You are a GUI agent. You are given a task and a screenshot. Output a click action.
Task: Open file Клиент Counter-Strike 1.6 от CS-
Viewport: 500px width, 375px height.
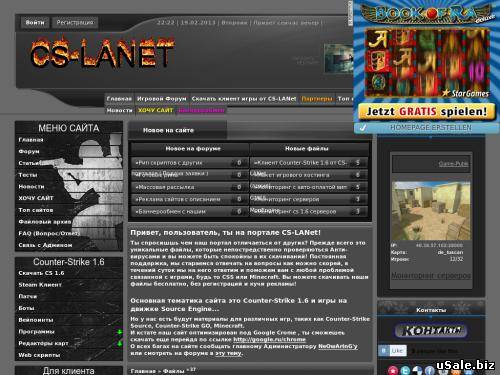click(300, 163)
